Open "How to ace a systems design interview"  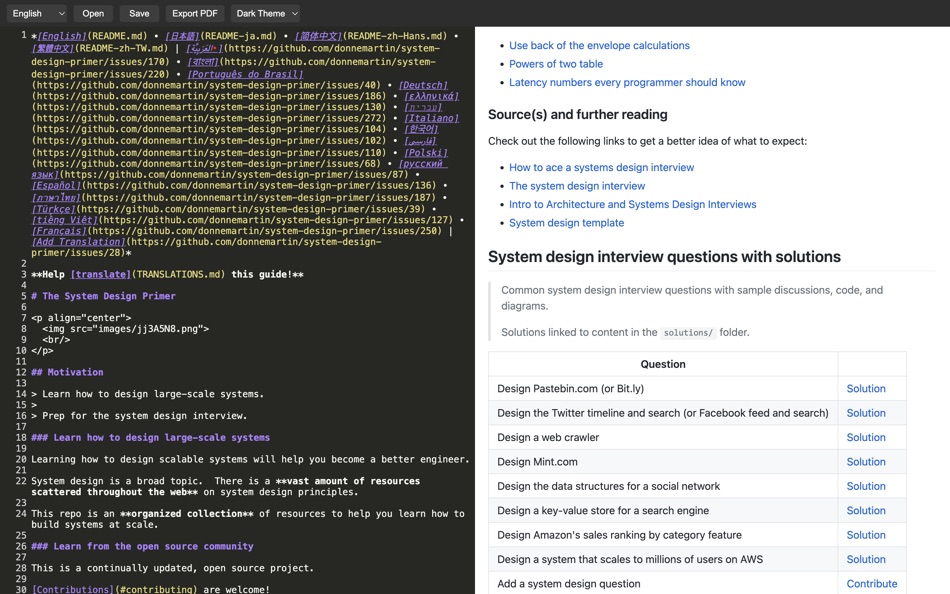click(604, 167)
